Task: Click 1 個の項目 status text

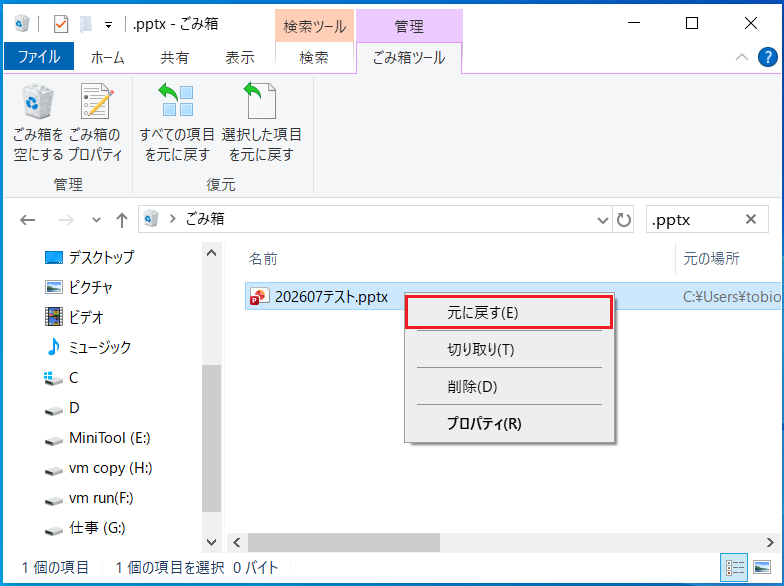Action: click(x=55, y=568)
